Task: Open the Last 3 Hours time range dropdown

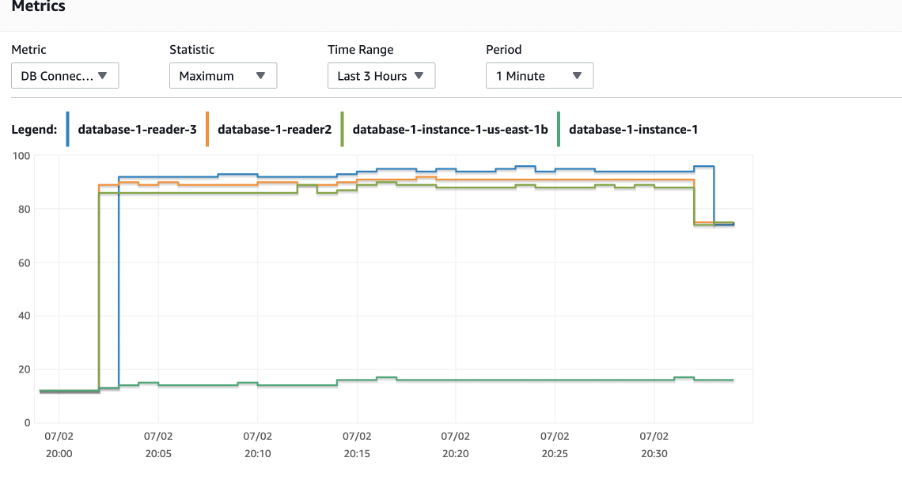Action: 381,76
